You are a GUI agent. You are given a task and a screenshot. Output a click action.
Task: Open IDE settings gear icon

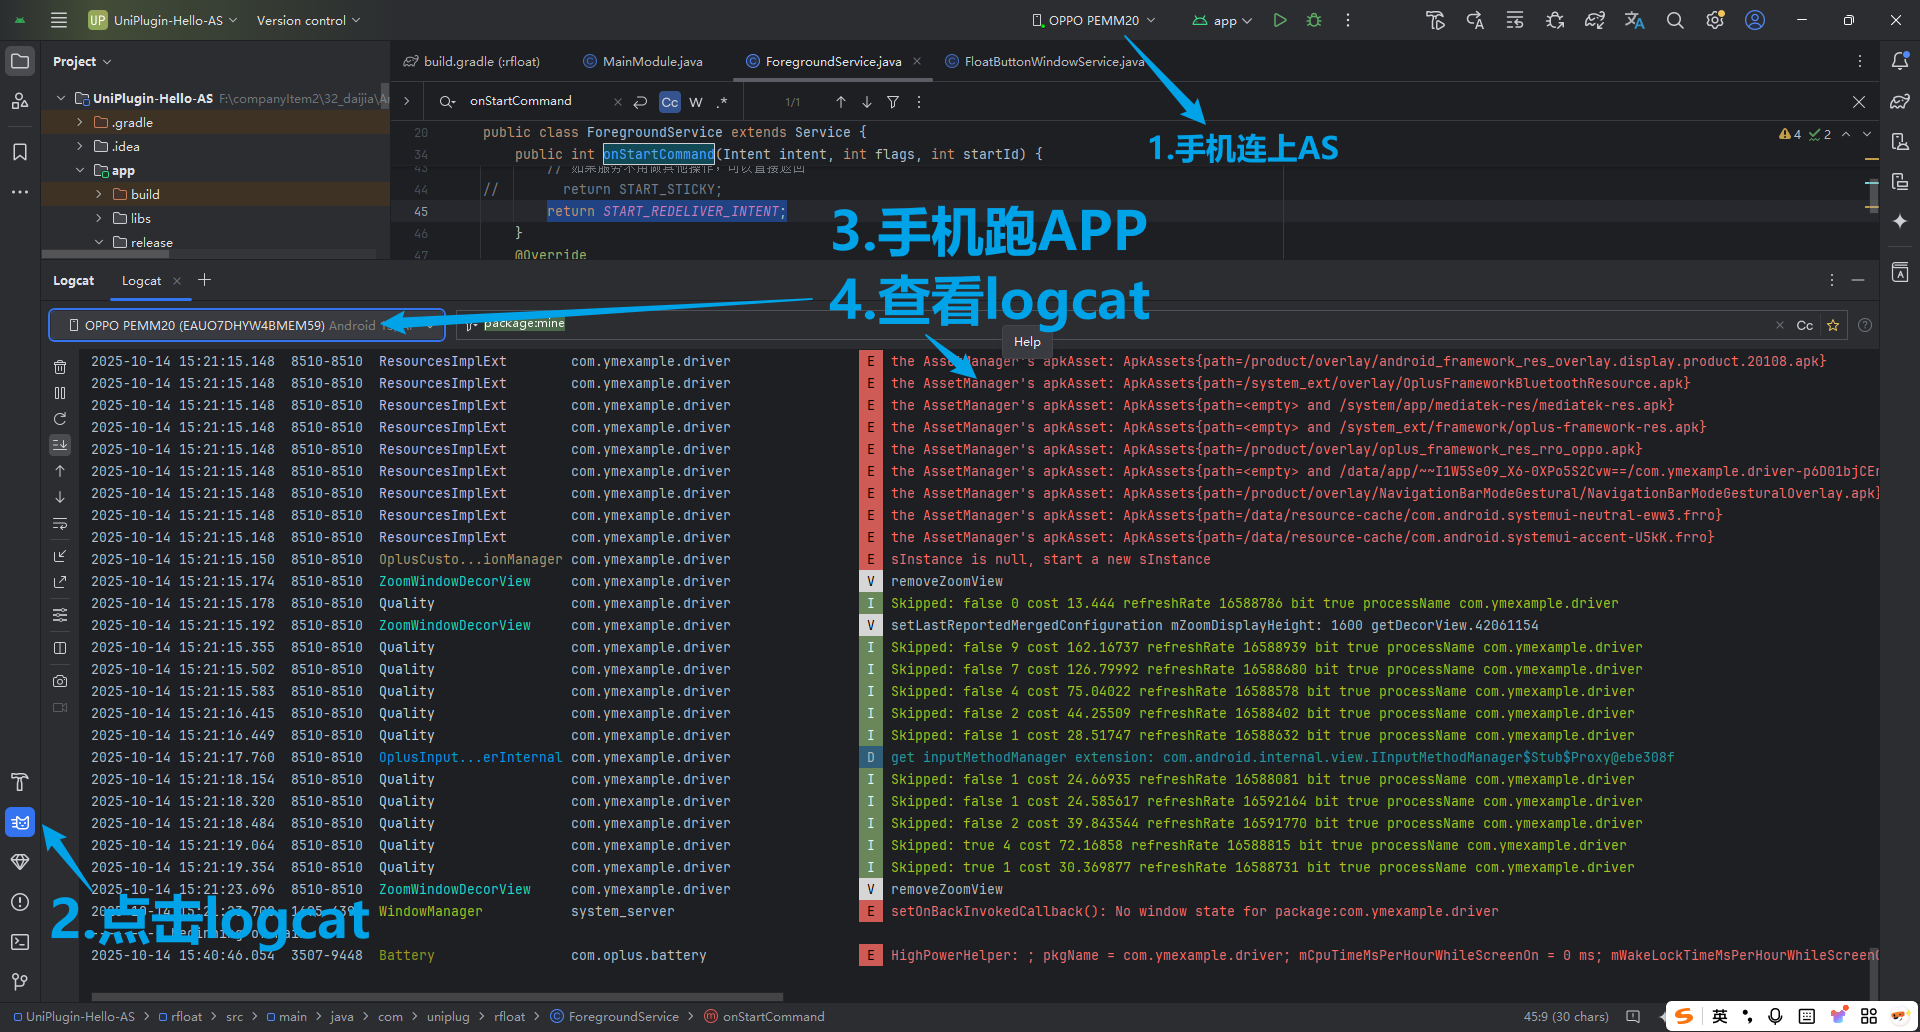point(1715,20)
